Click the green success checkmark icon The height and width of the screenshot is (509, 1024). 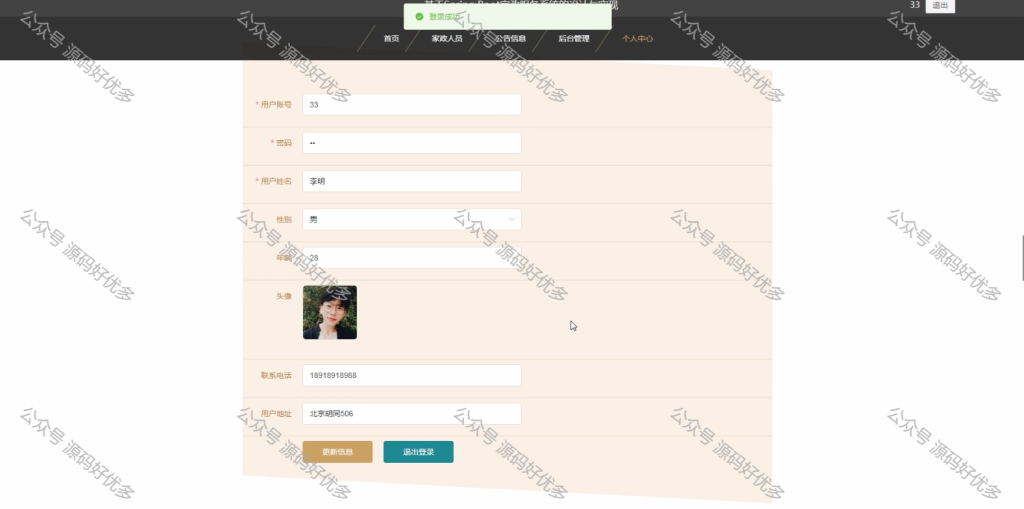point(419,17)
